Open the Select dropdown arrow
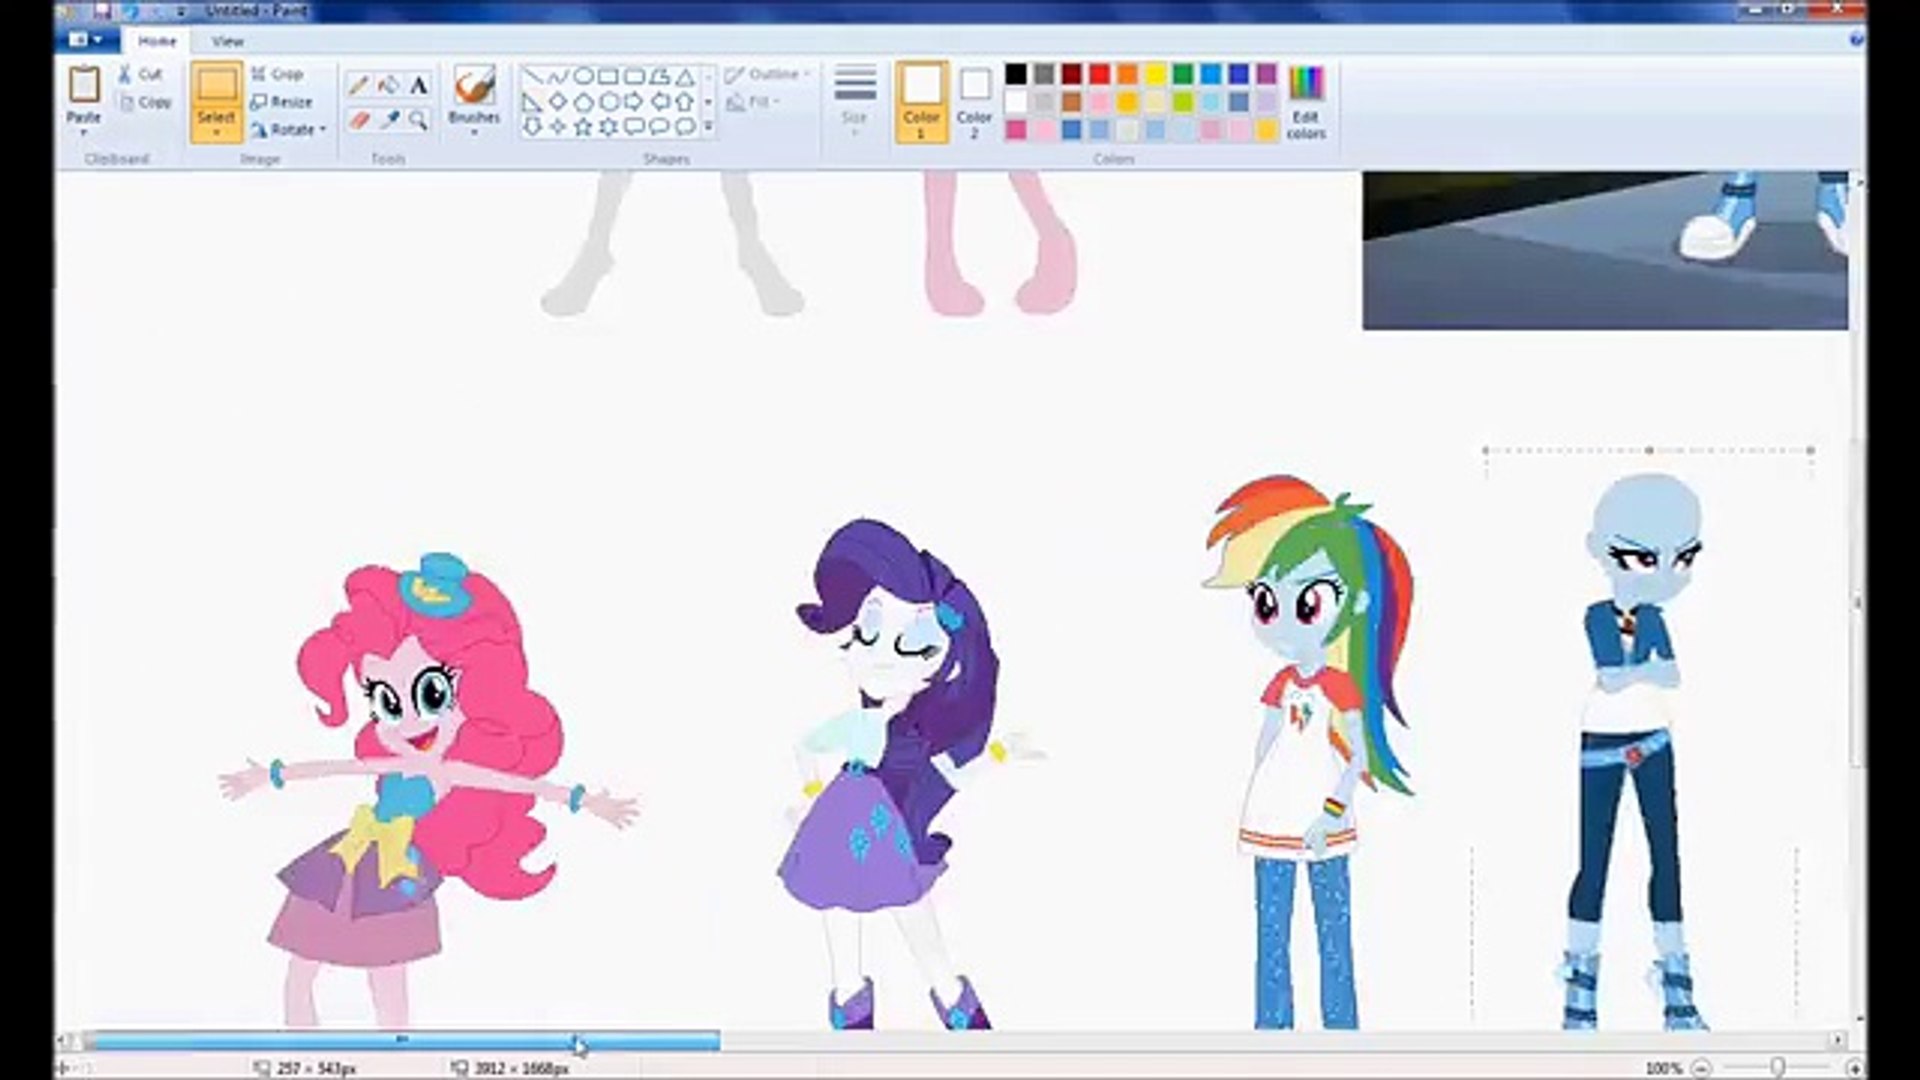Image resolution: width=1920 pixels, height=1080 pixels. [216, 132]
